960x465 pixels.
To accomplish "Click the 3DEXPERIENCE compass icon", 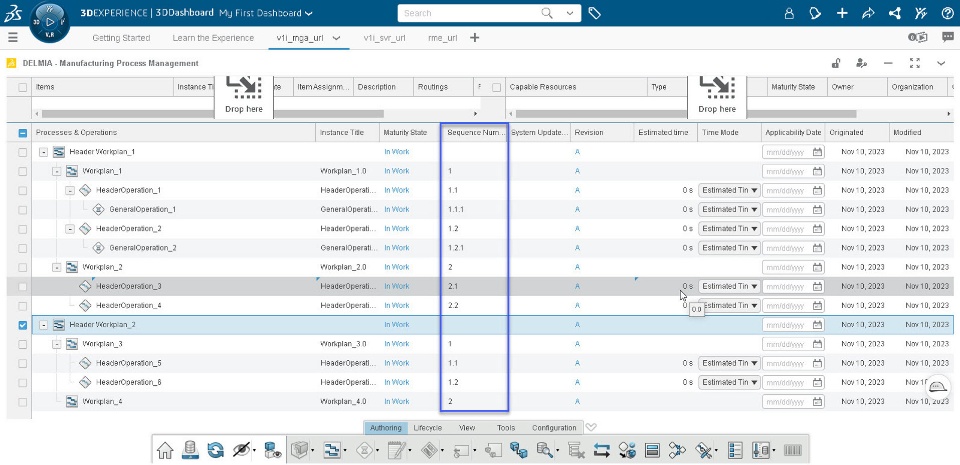I will coord(49,22).
